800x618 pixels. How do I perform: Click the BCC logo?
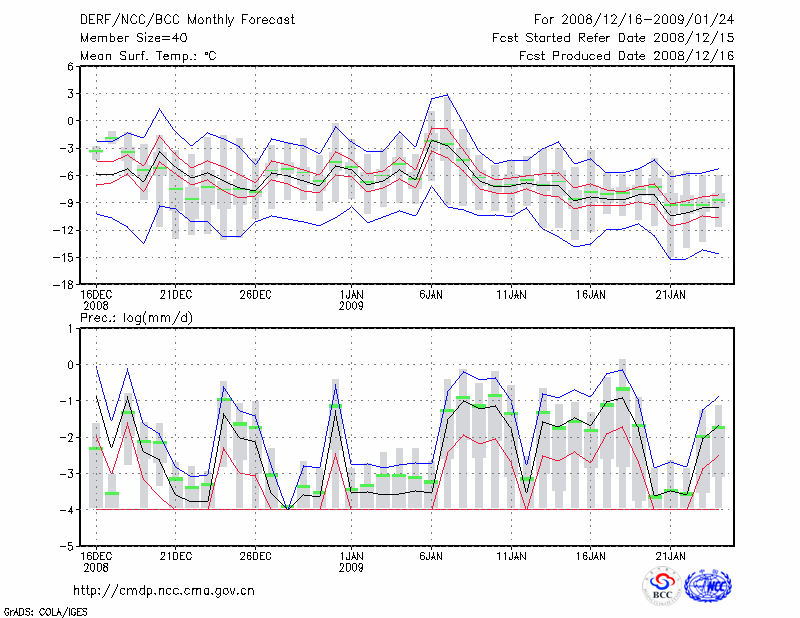(662, 588)
